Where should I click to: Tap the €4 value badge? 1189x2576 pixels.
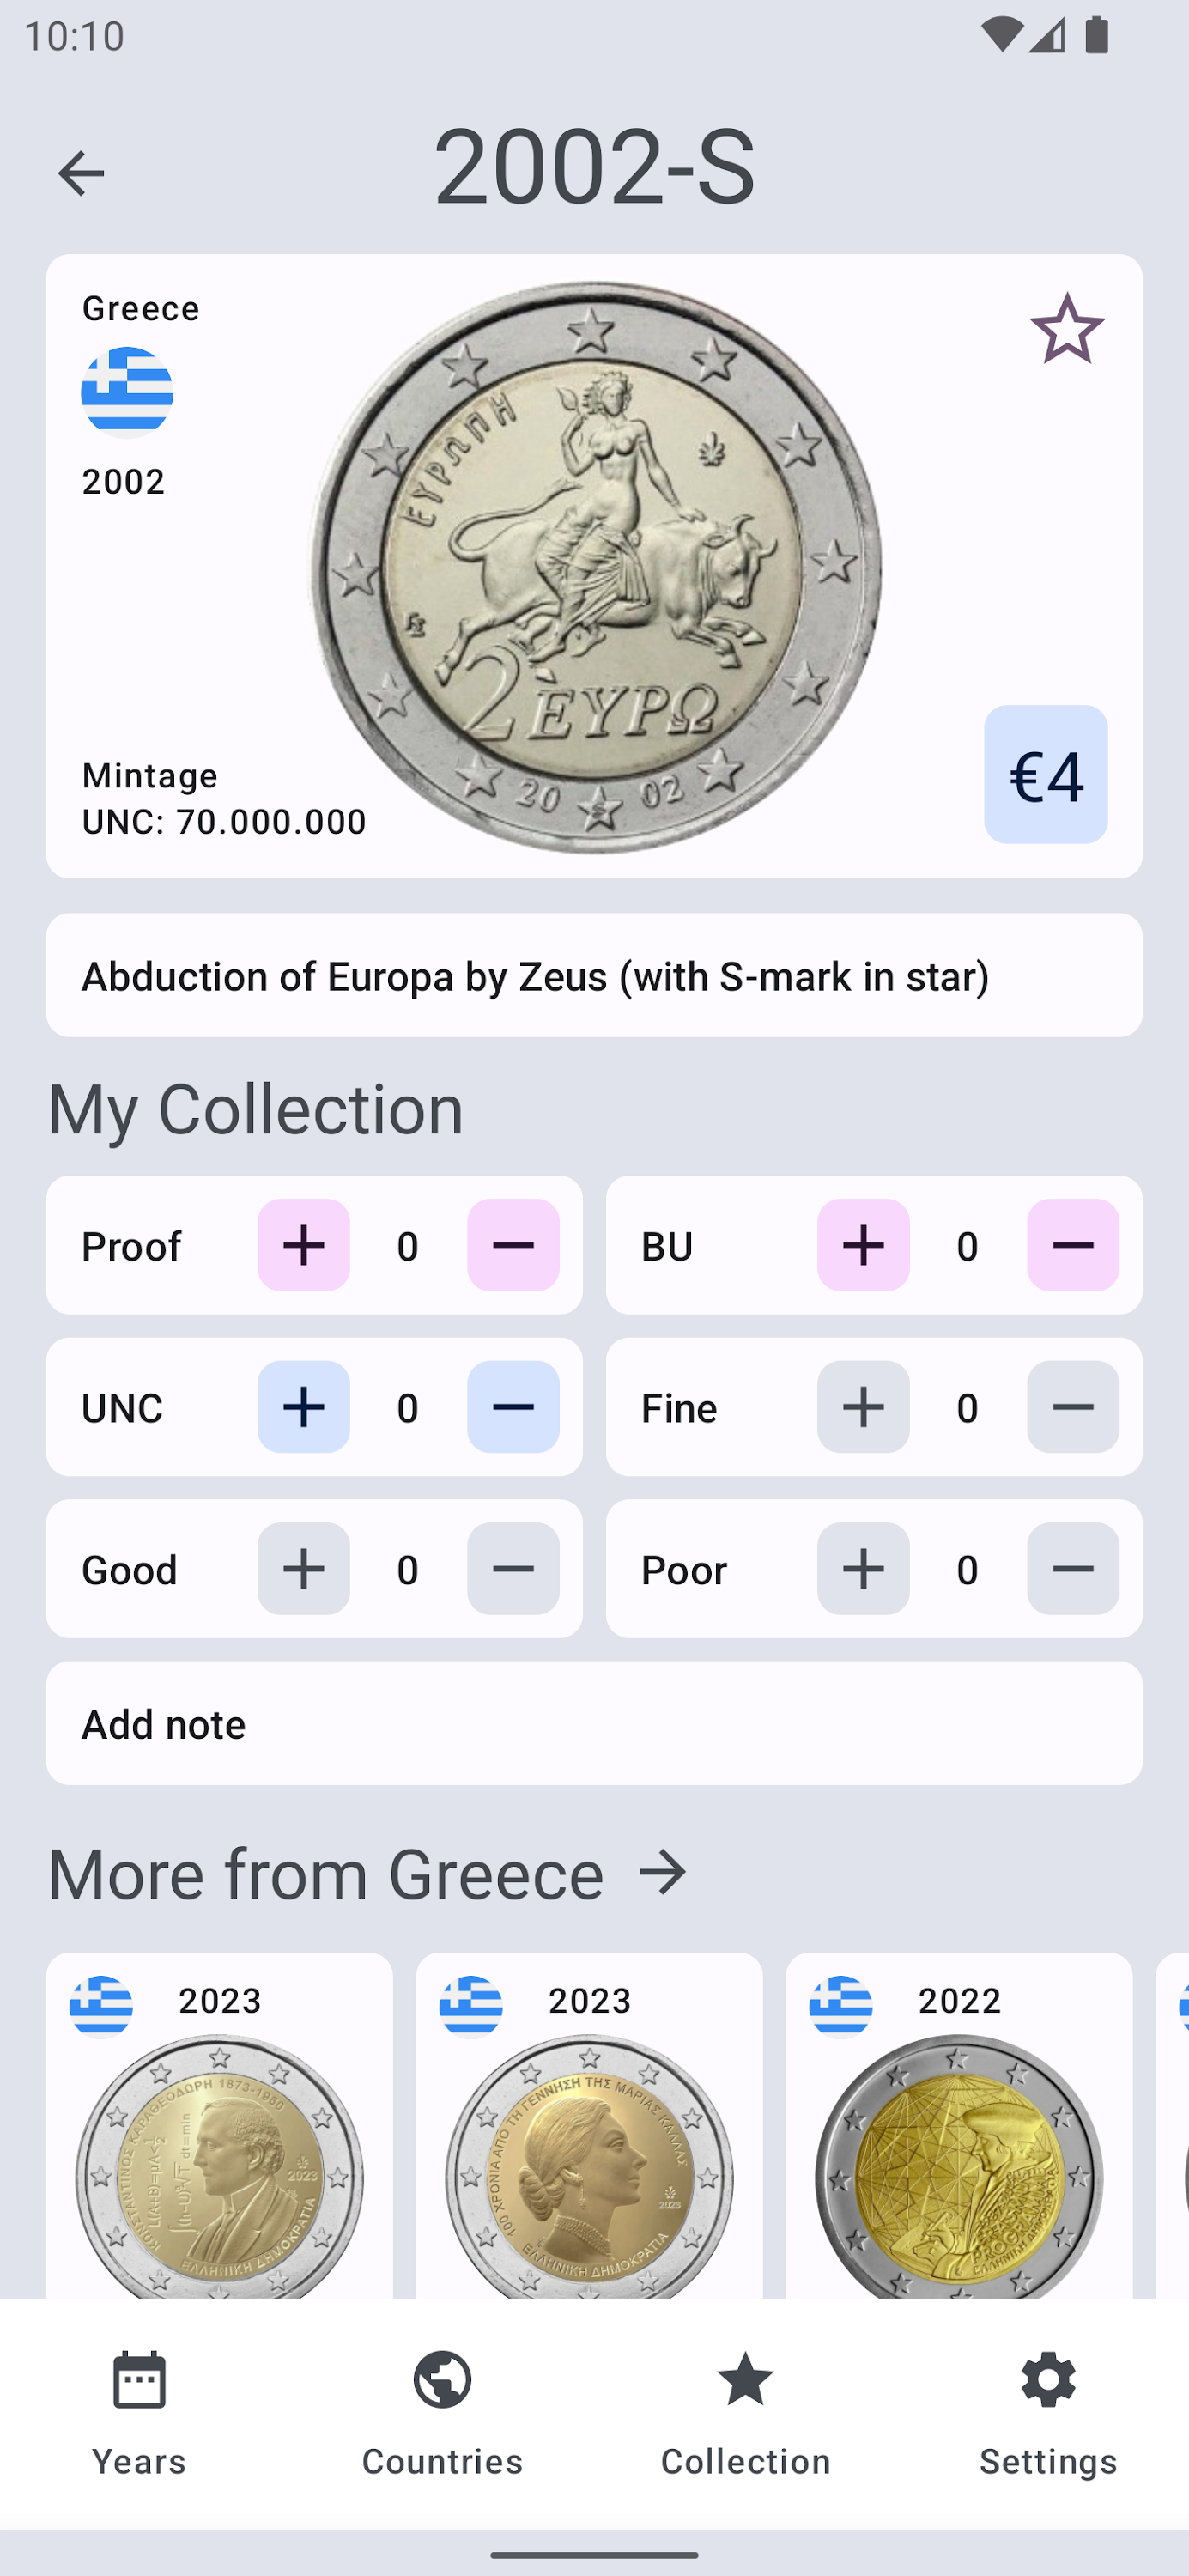(x=1045, y=774)
